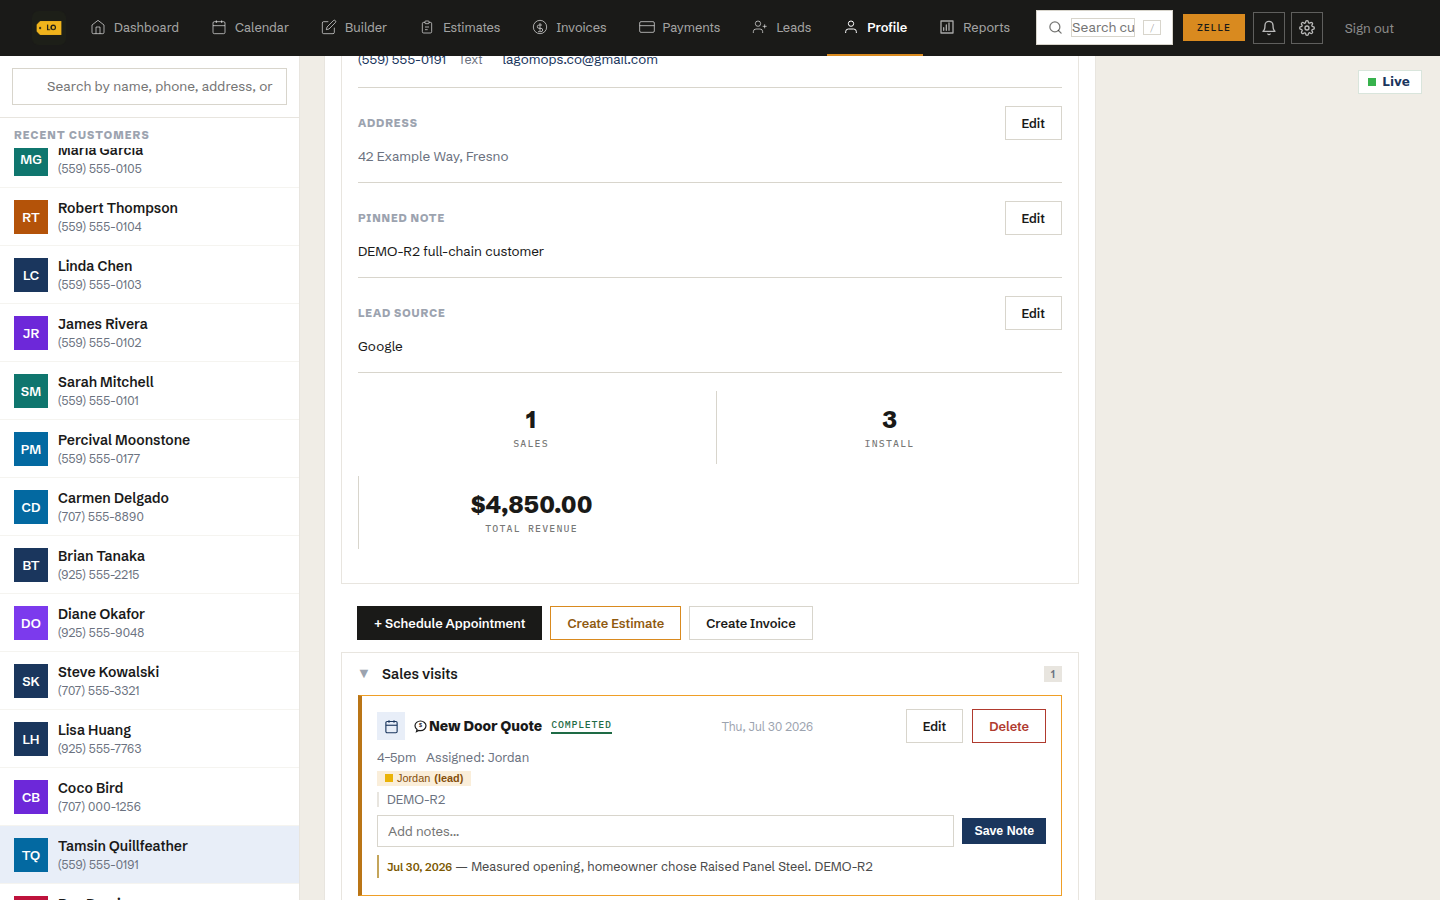This screenshot has width=1440, height=900.
Task: Click the Thu, Jul 30 2026 date
Action: (x=767, y=727)
